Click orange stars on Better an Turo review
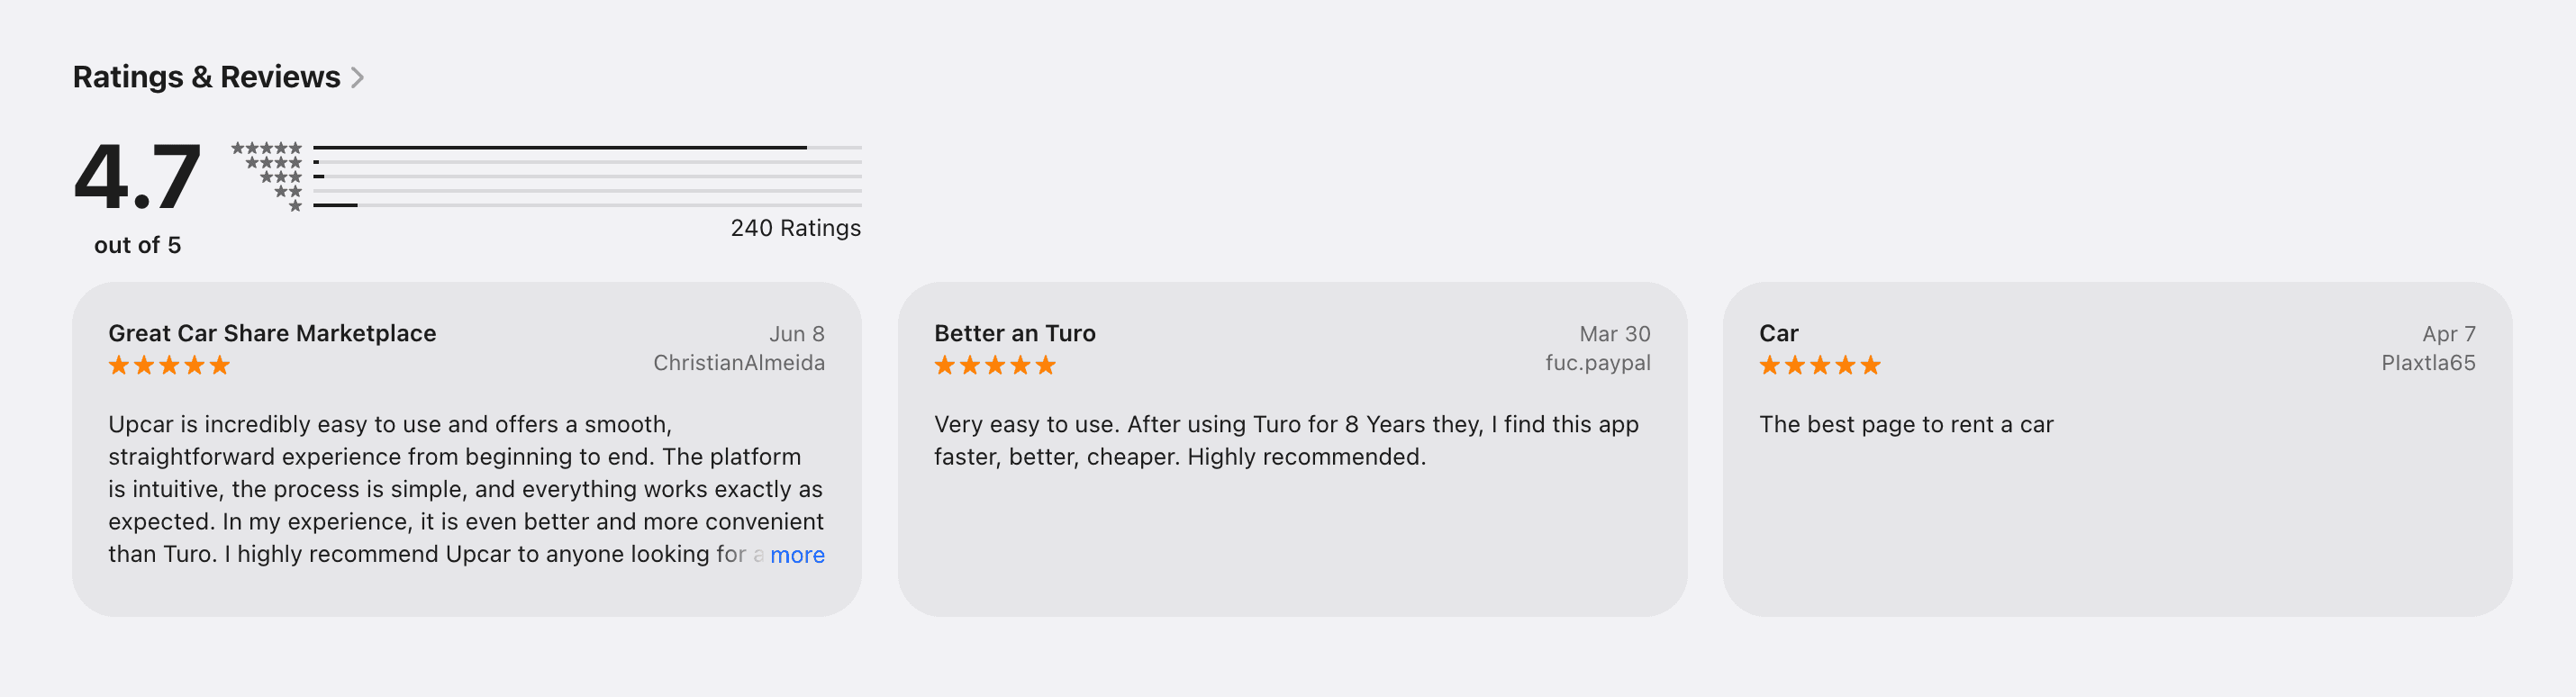Viewport: 2576px width, 697px height. tap(995, 365)
